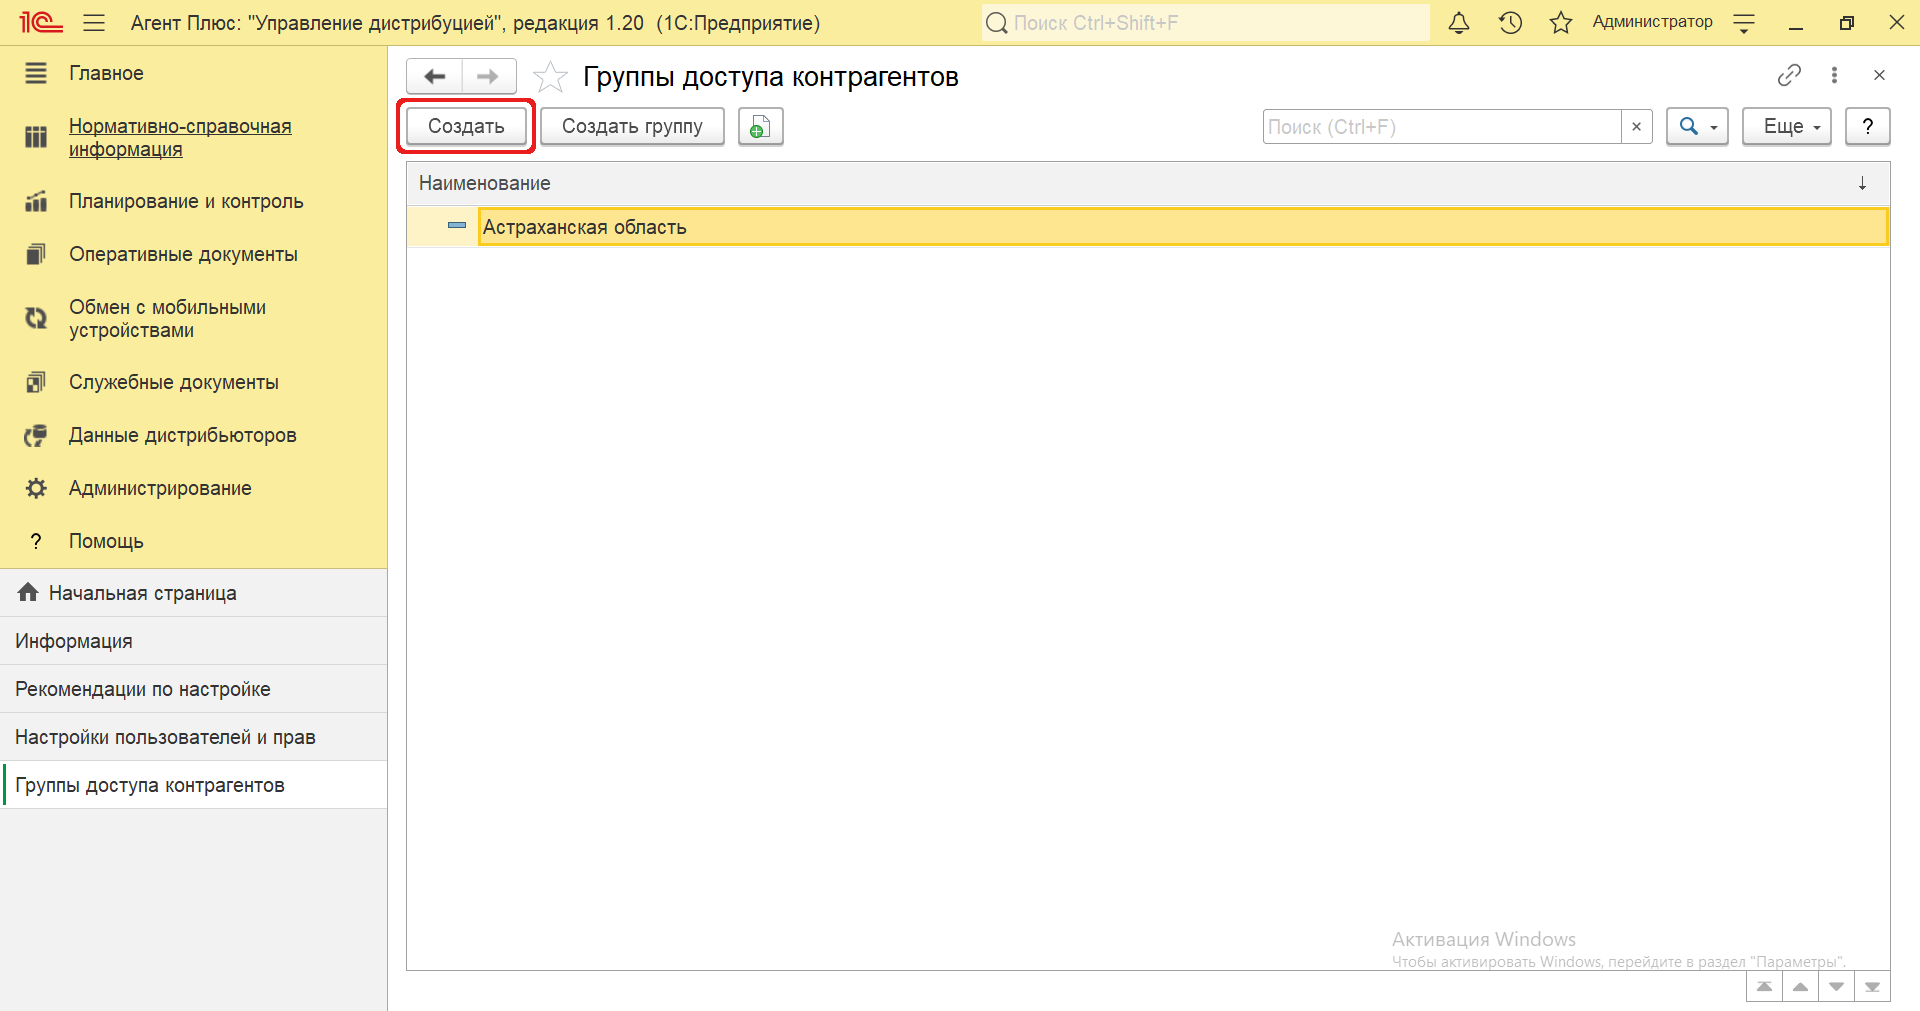Get link via chain icon

1789,75
